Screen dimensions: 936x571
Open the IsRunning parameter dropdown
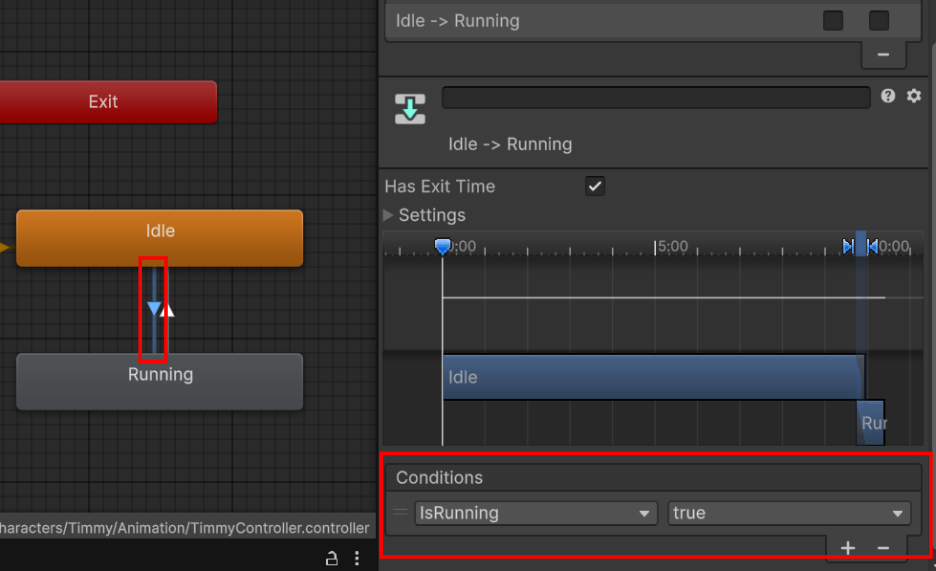tap(536, 513)
